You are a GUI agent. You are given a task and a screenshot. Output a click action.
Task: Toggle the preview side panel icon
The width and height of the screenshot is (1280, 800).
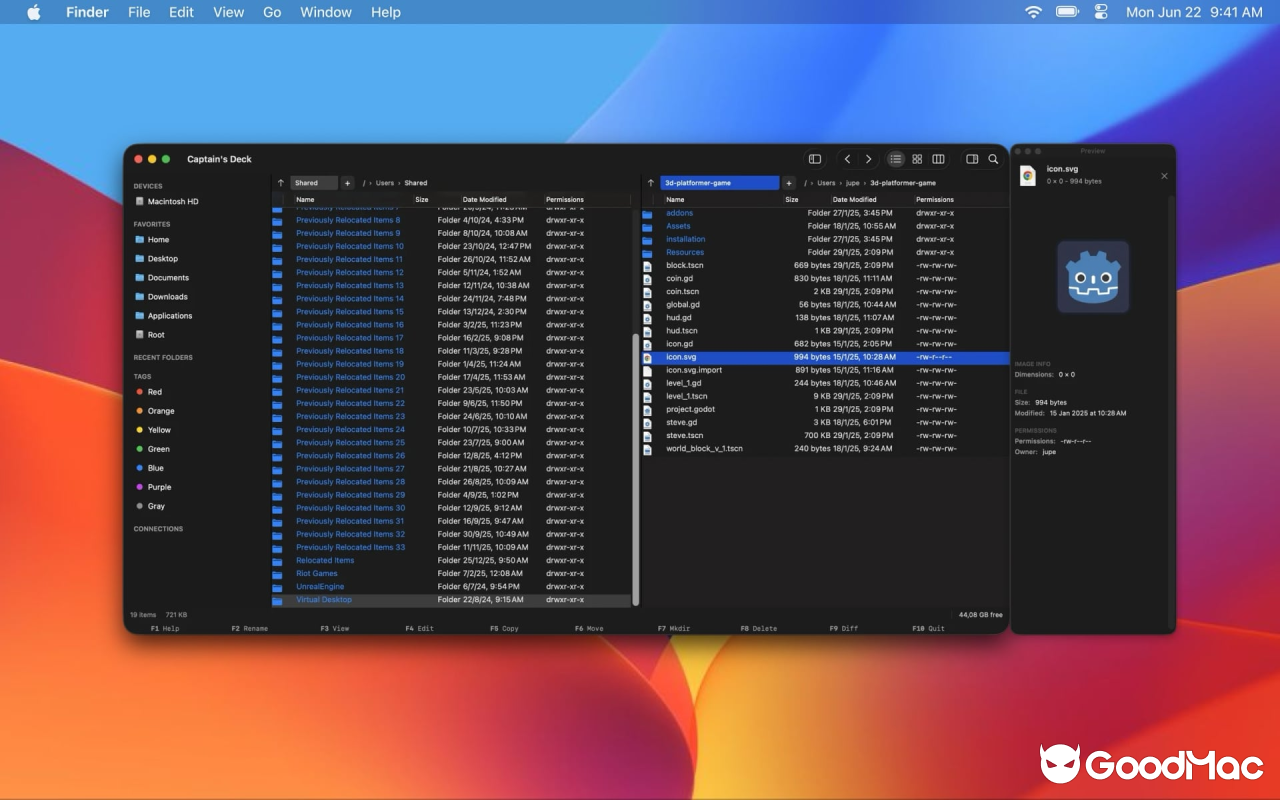[971, 159]
